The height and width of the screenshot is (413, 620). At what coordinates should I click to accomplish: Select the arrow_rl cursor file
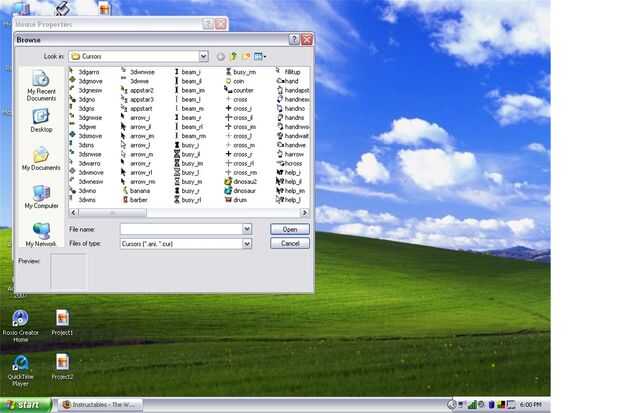click(137, 172)
